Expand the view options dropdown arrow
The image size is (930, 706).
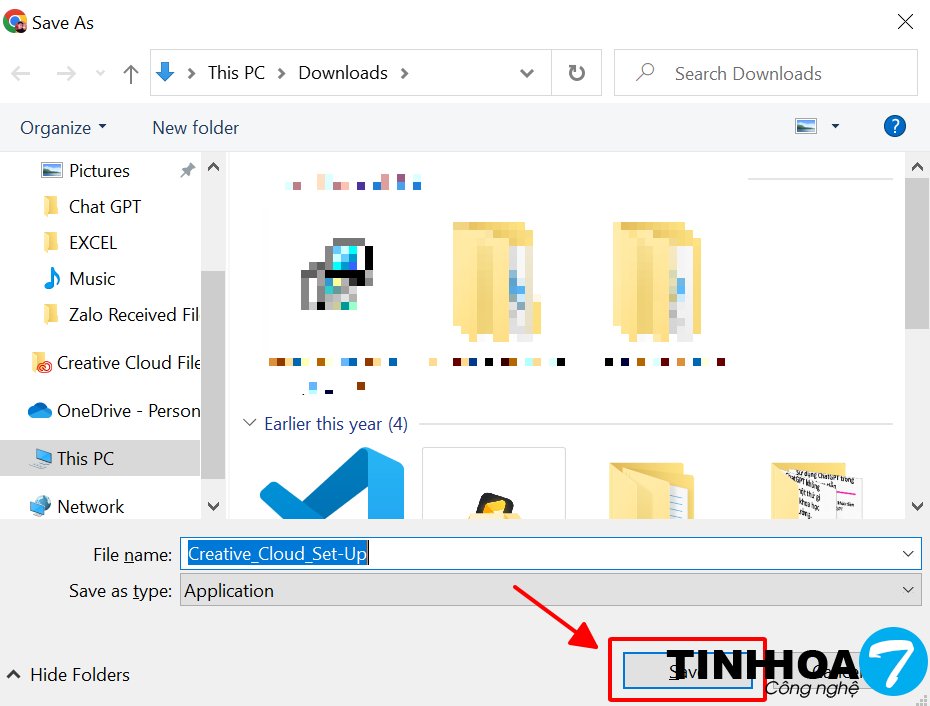(x=835, y=126)
